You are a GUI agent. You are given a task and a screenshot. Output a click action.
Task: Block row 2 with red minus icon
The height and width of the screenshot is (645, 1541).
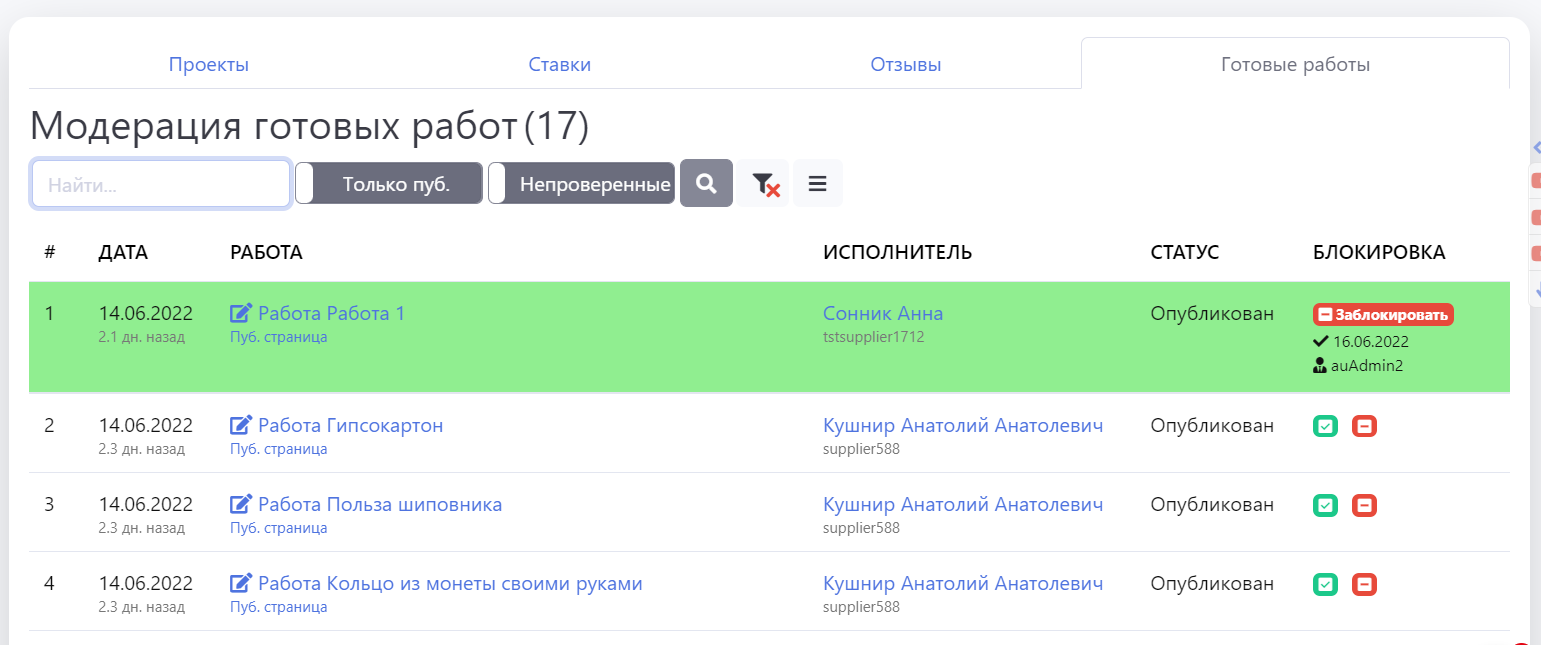click(x=1364, y=426)
